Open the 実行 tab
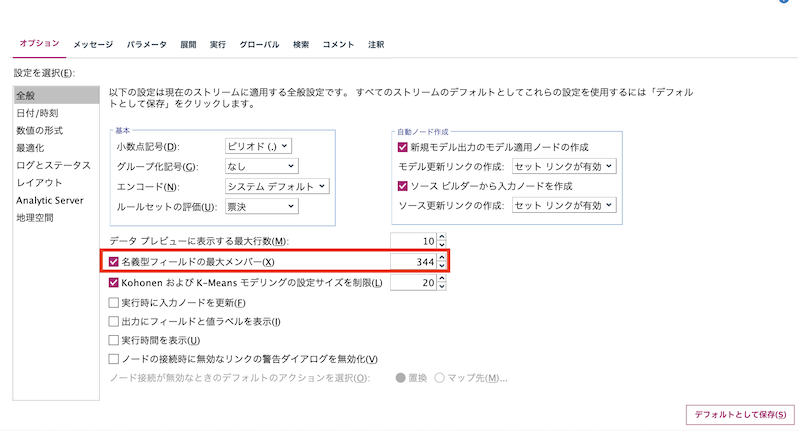The image size is (800, 431). [x=218, y=45]
